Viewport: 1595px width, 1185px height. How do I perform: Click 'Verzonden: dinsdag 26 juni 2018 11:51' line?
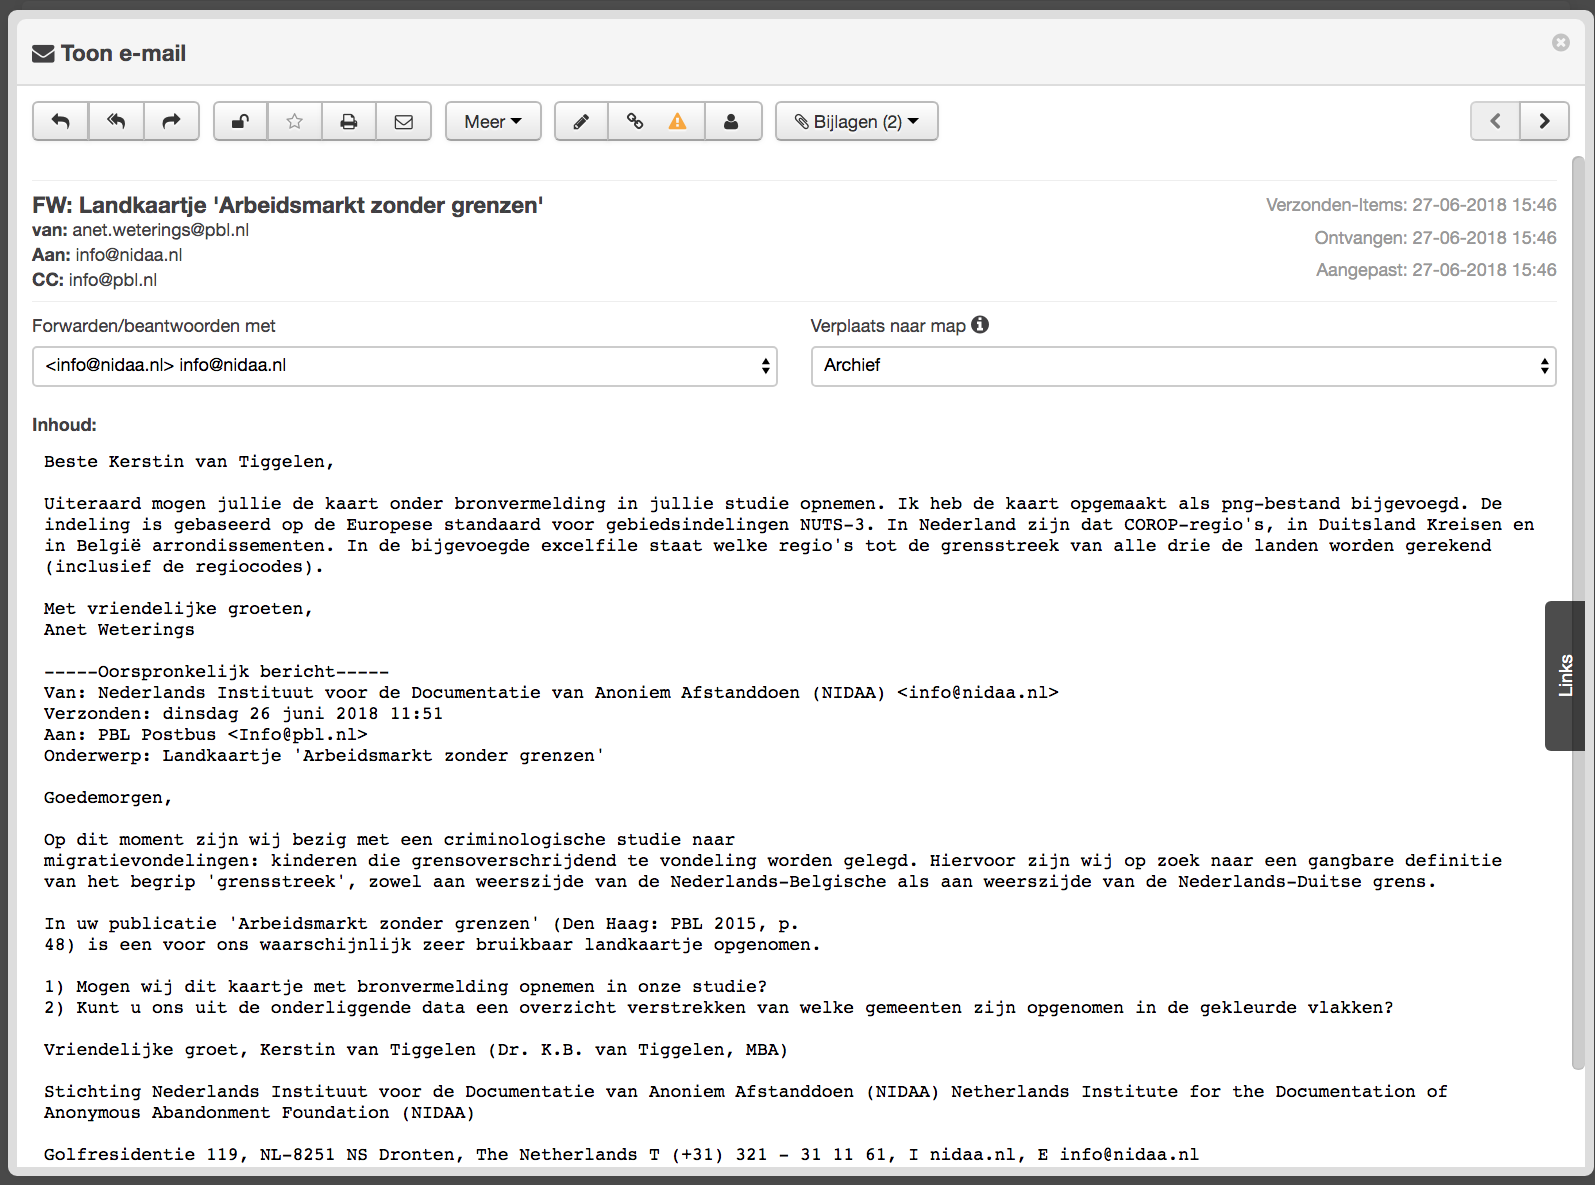(x=243, y=714)
